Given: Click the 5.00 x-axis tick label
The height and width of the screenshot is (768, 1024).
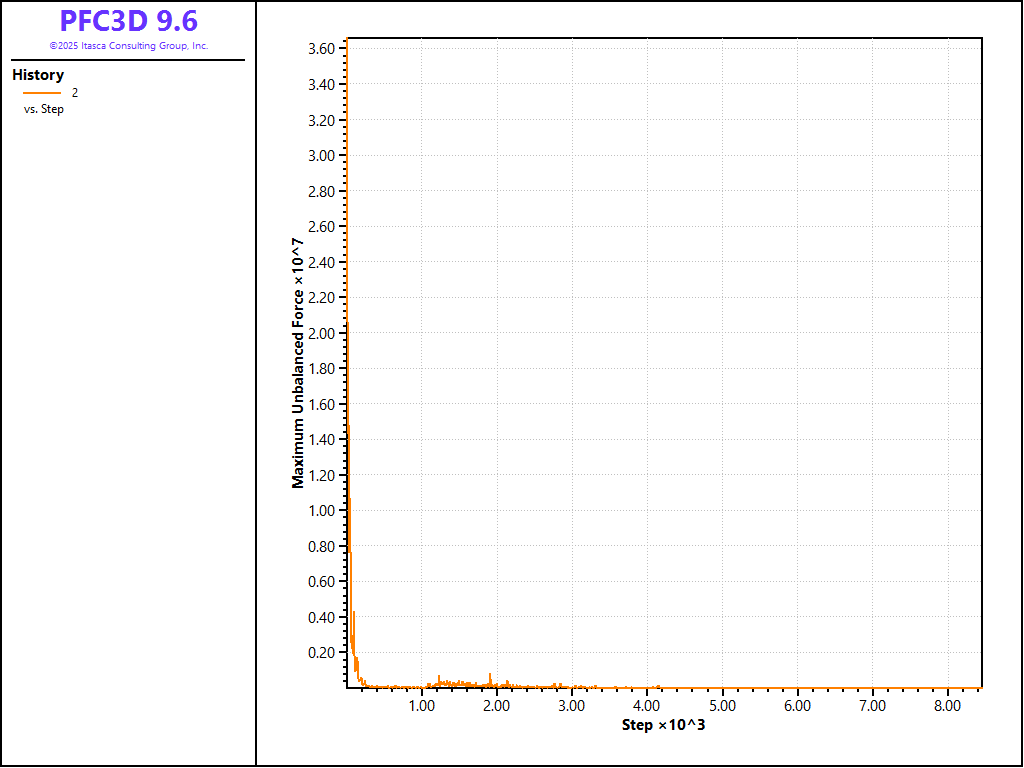Looking at the screenshot, I should pos(722,706).
